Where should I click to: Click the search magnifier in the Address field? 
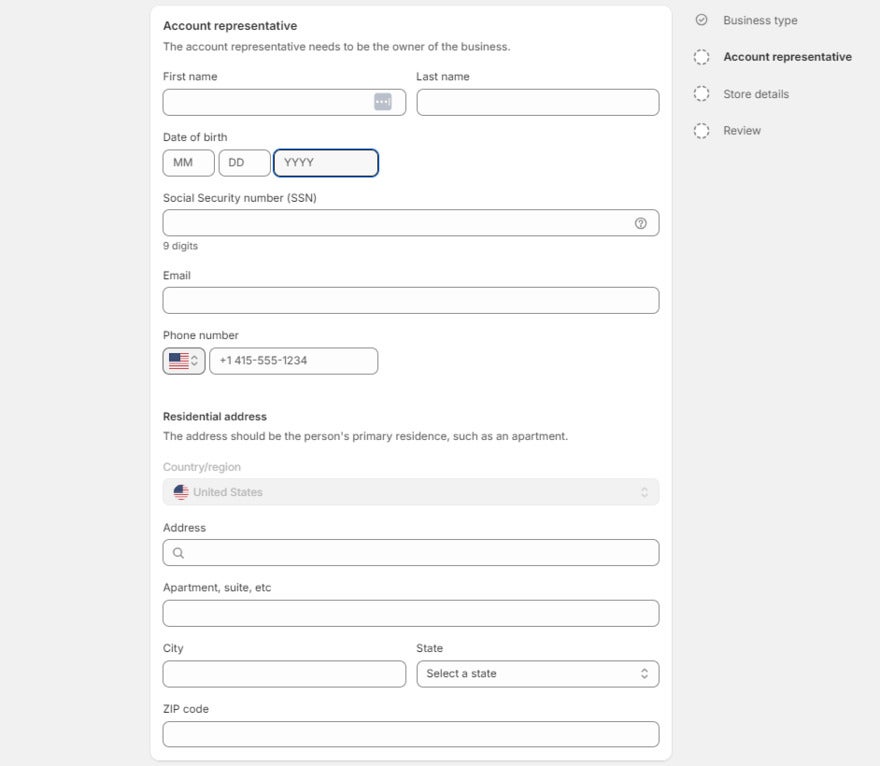pos(178,552)
